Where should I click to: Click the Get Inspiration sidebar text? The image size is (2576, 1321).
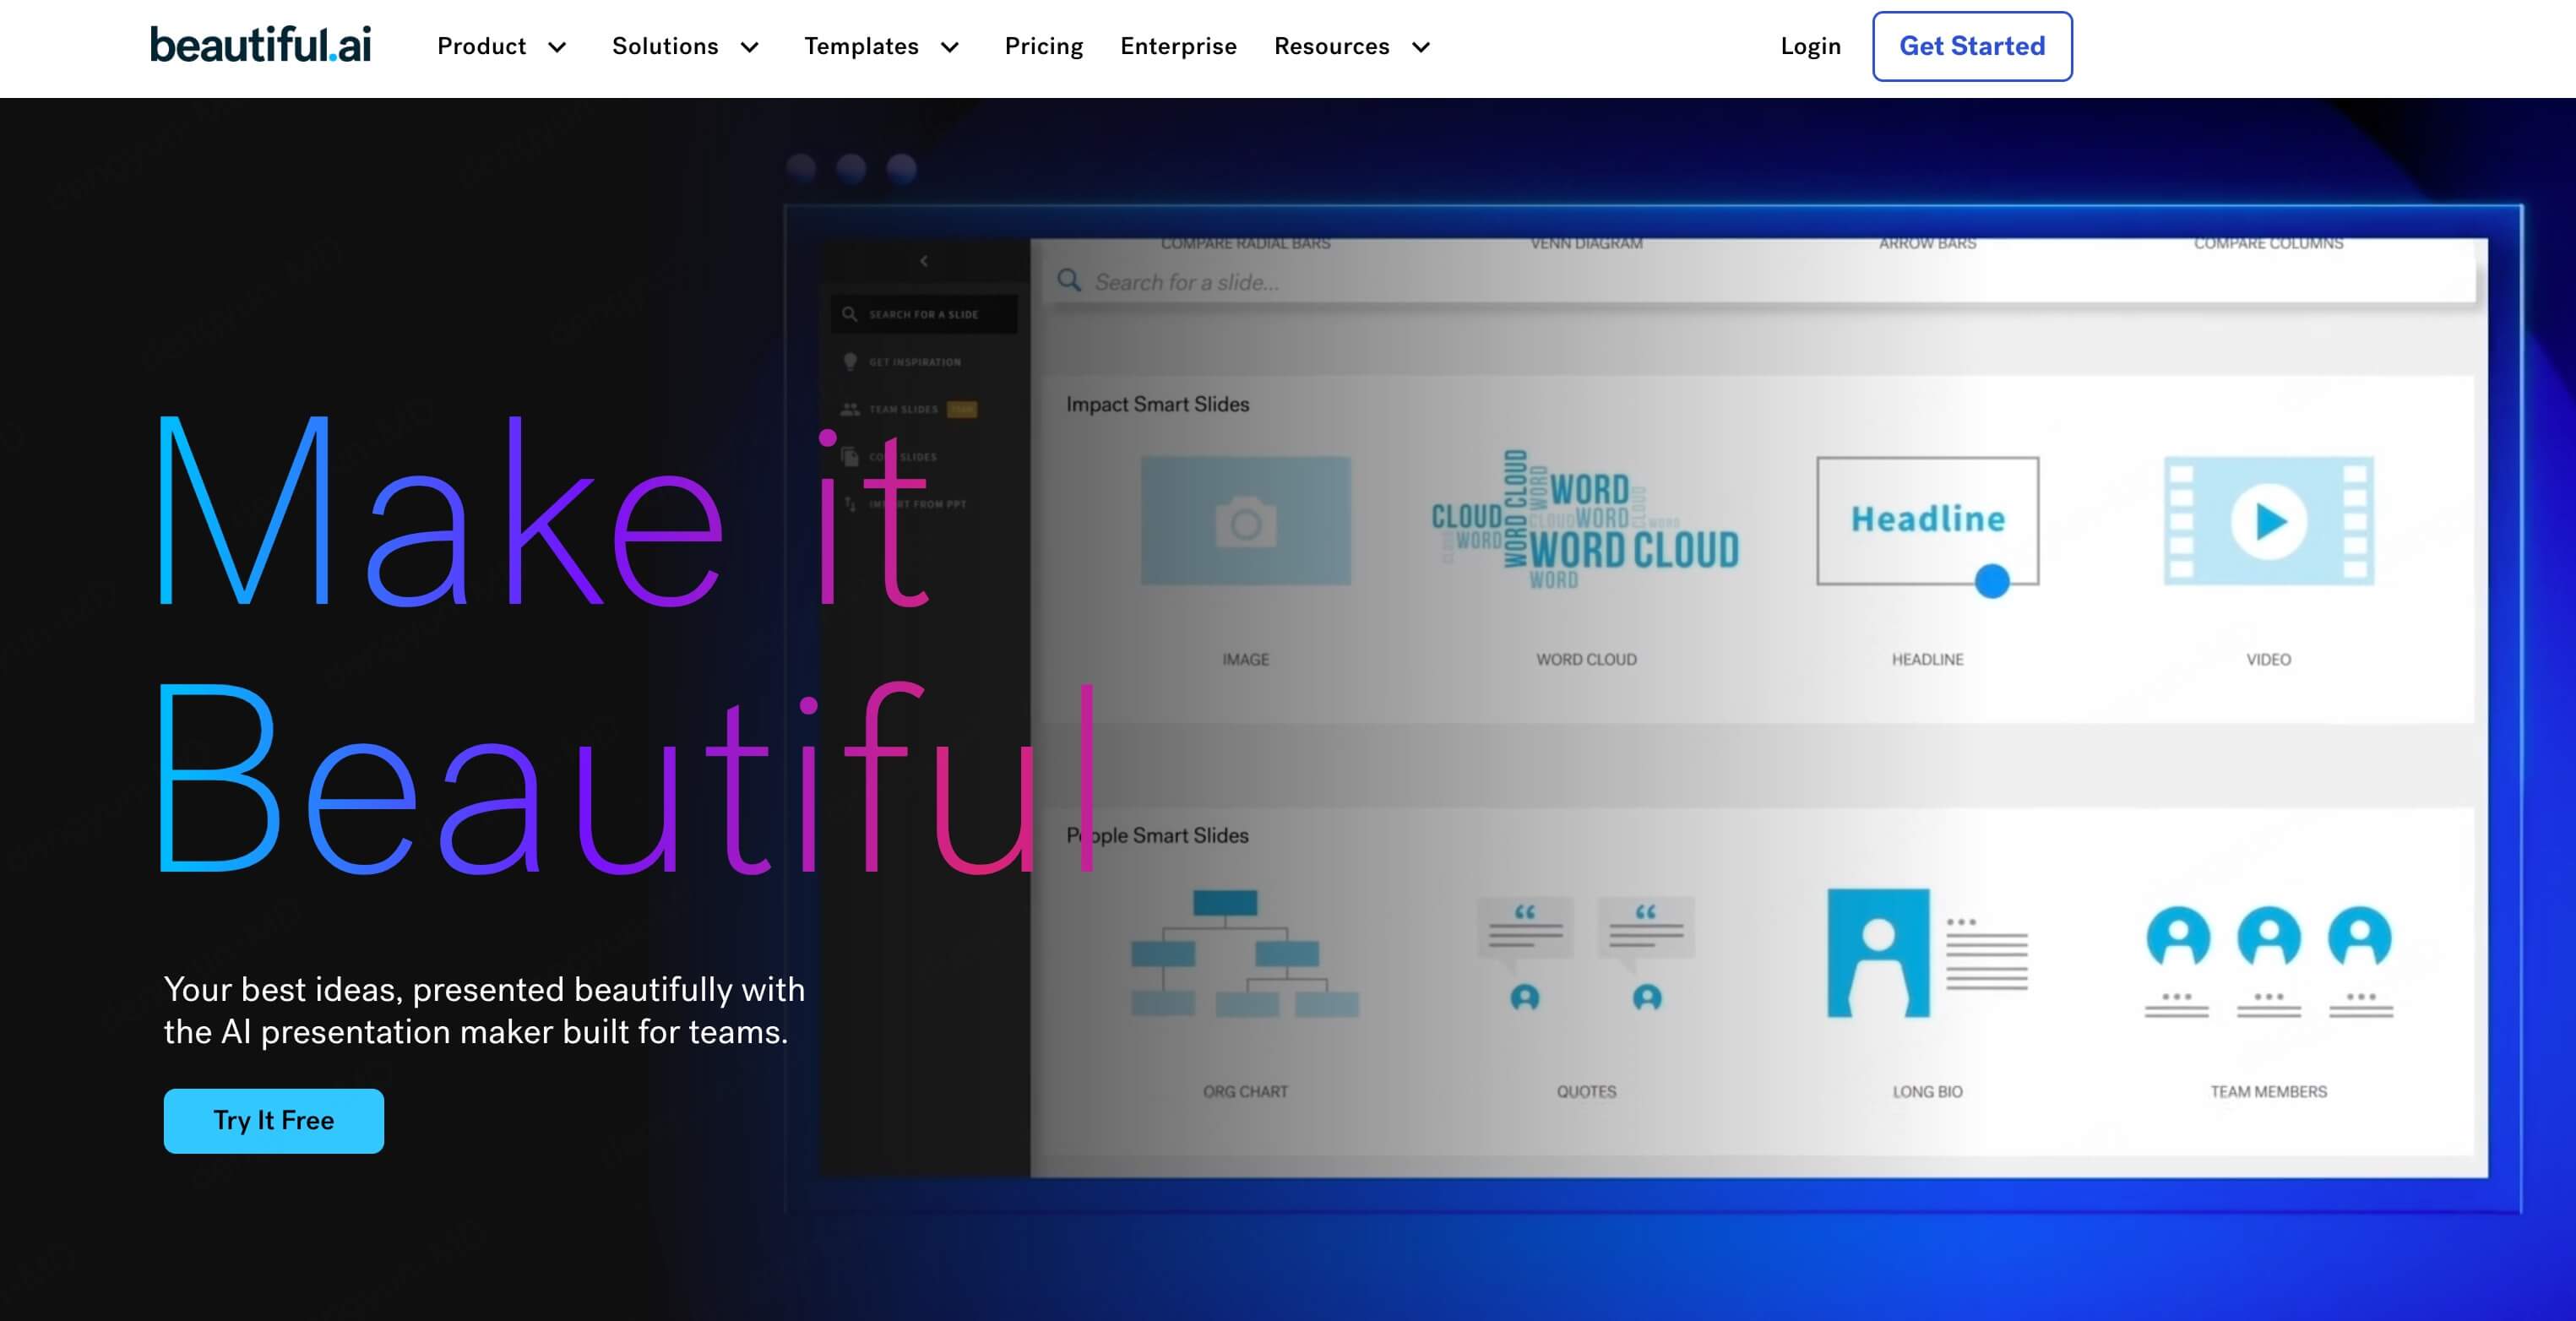coord(914,362)
